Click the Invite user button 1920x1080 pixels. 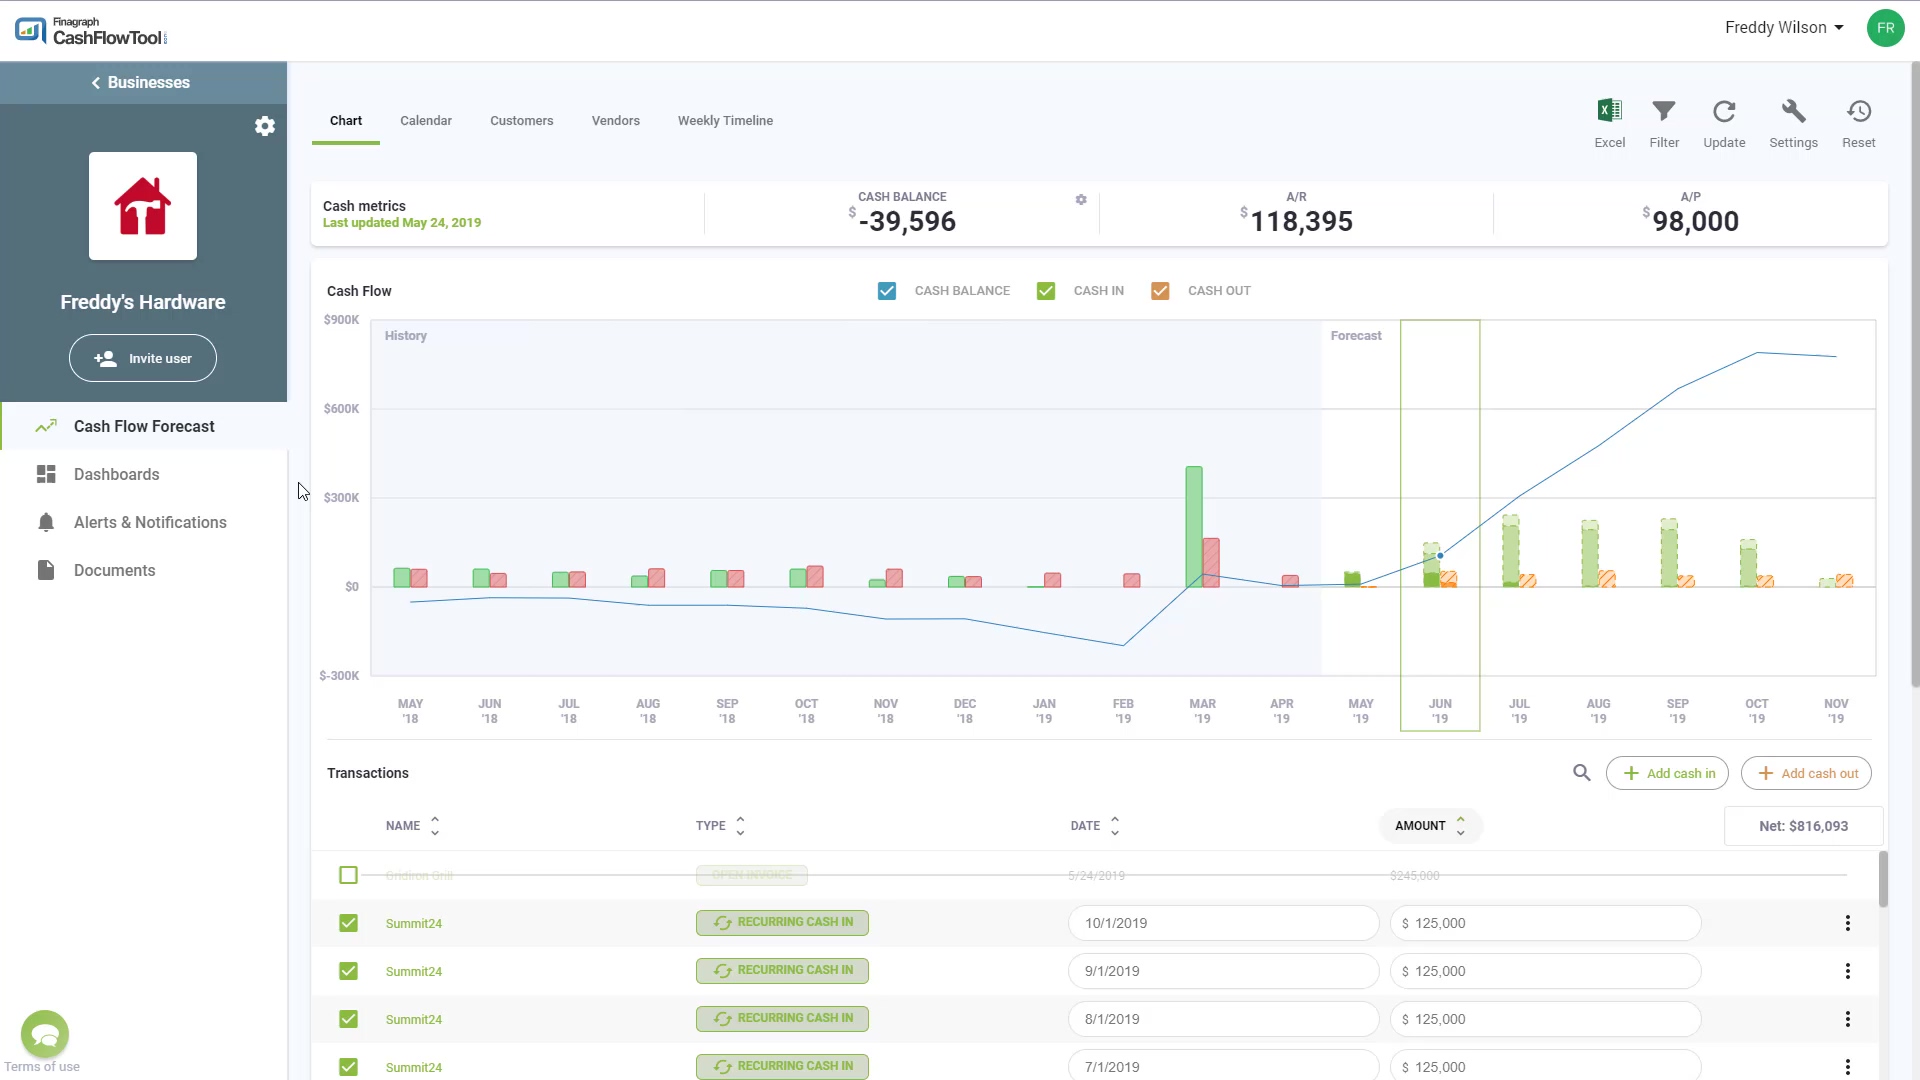coord(143,358)
